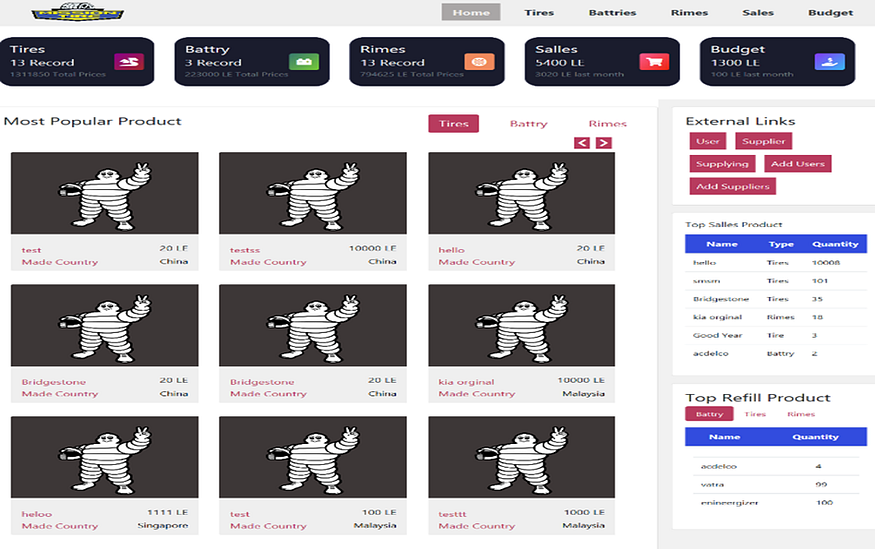Open the Rimes nav item
875x549 pixels.
tap(689, 12)
